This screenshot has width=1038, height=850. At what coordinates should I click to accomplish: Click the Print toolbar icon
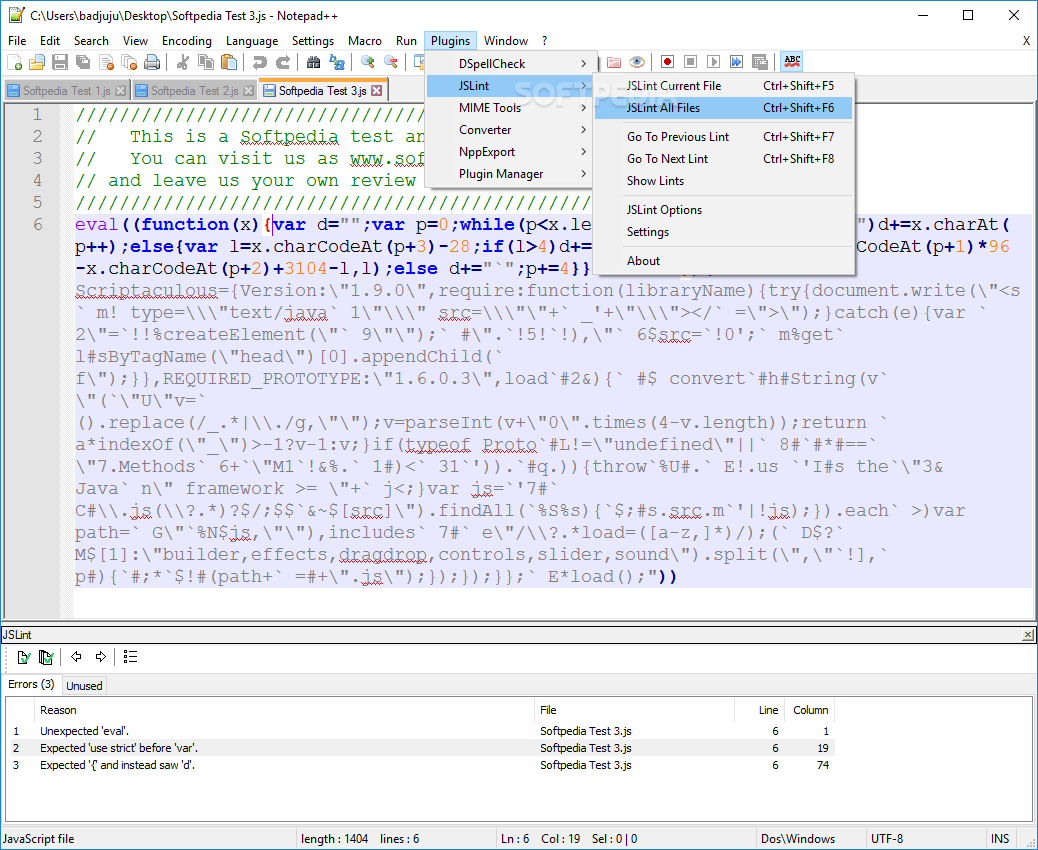pyautogui.click(x=152, y=62)
